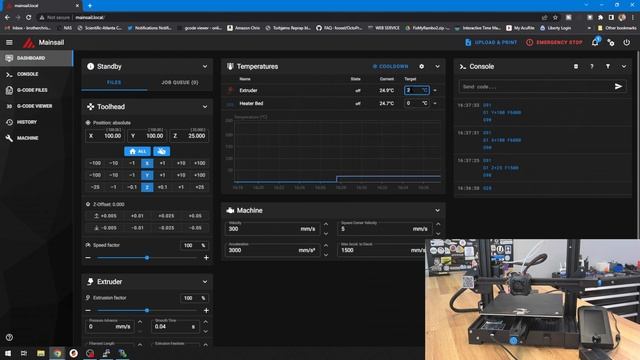Open Console in the sidebar

(37, 74)
